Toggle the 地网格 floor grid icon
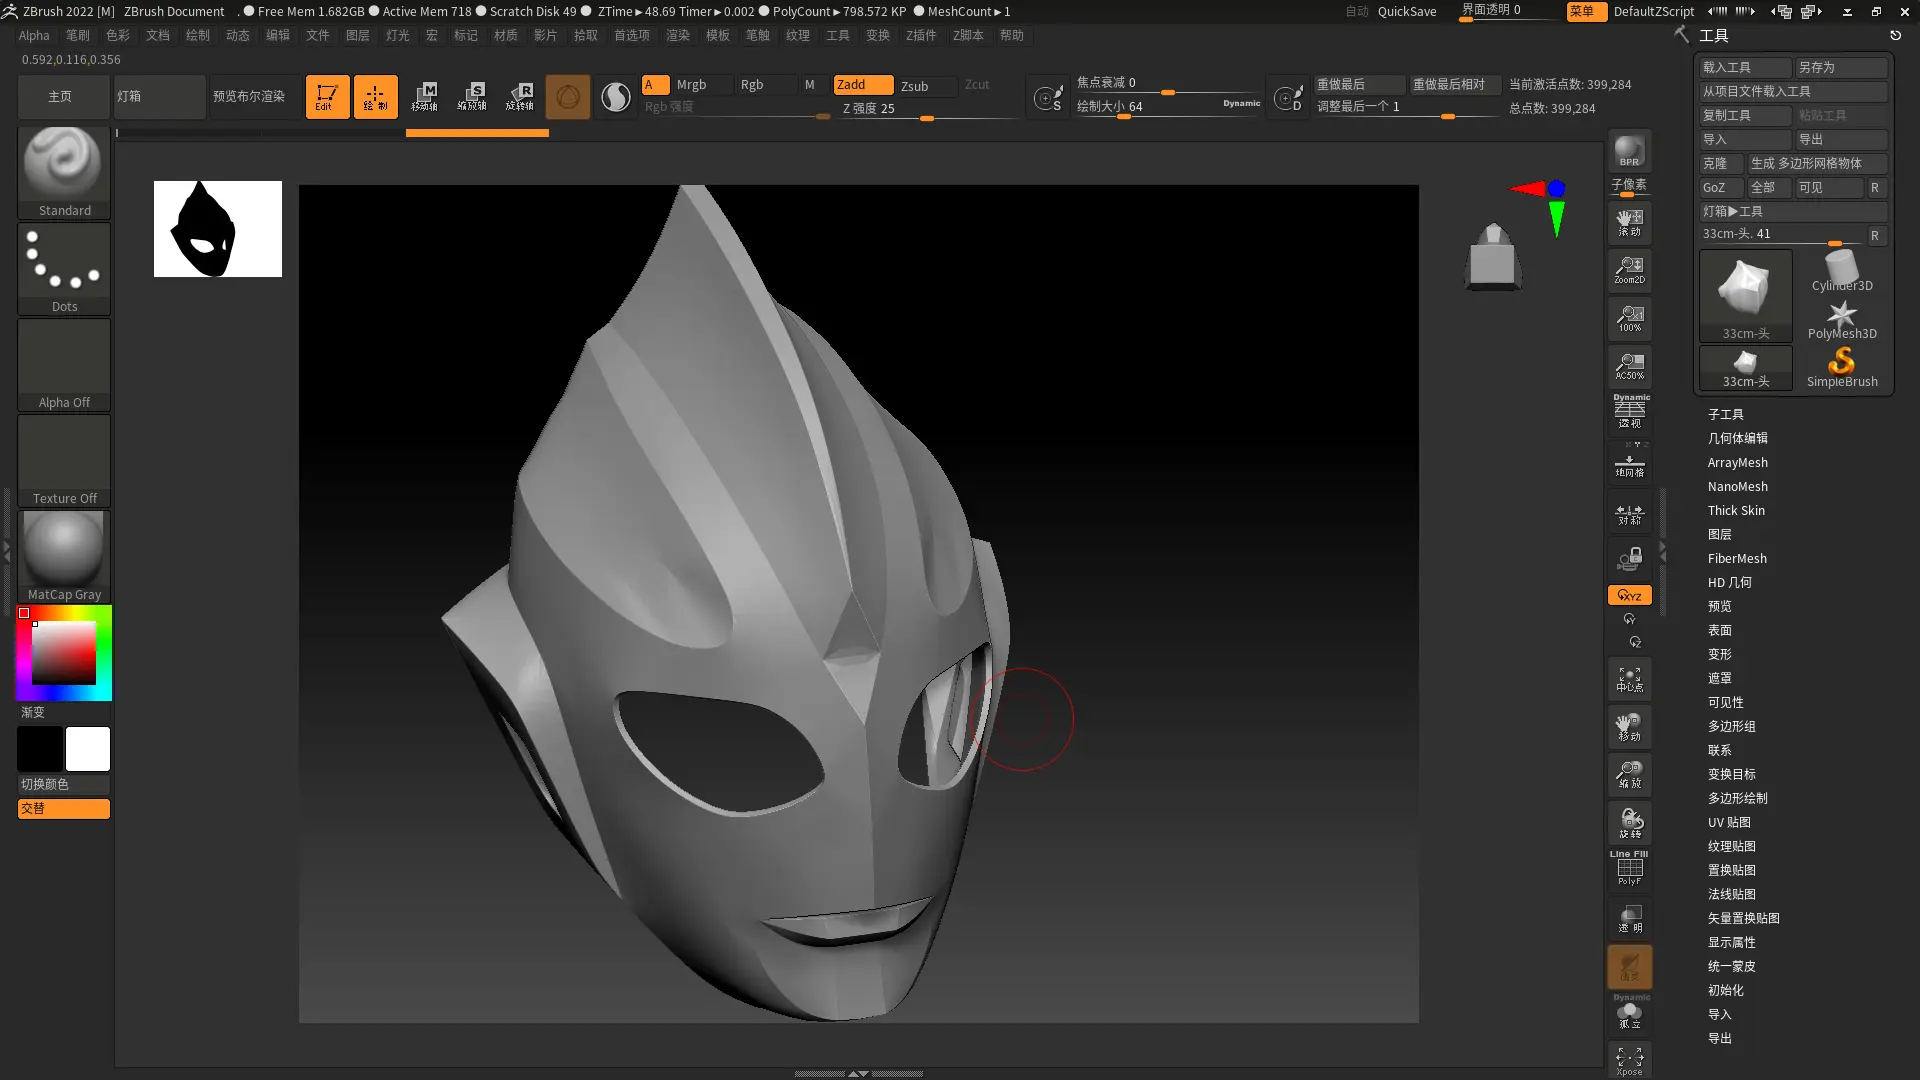Image resolution: width=1920 pixels, height=1080 pixels. (1629, 464)
